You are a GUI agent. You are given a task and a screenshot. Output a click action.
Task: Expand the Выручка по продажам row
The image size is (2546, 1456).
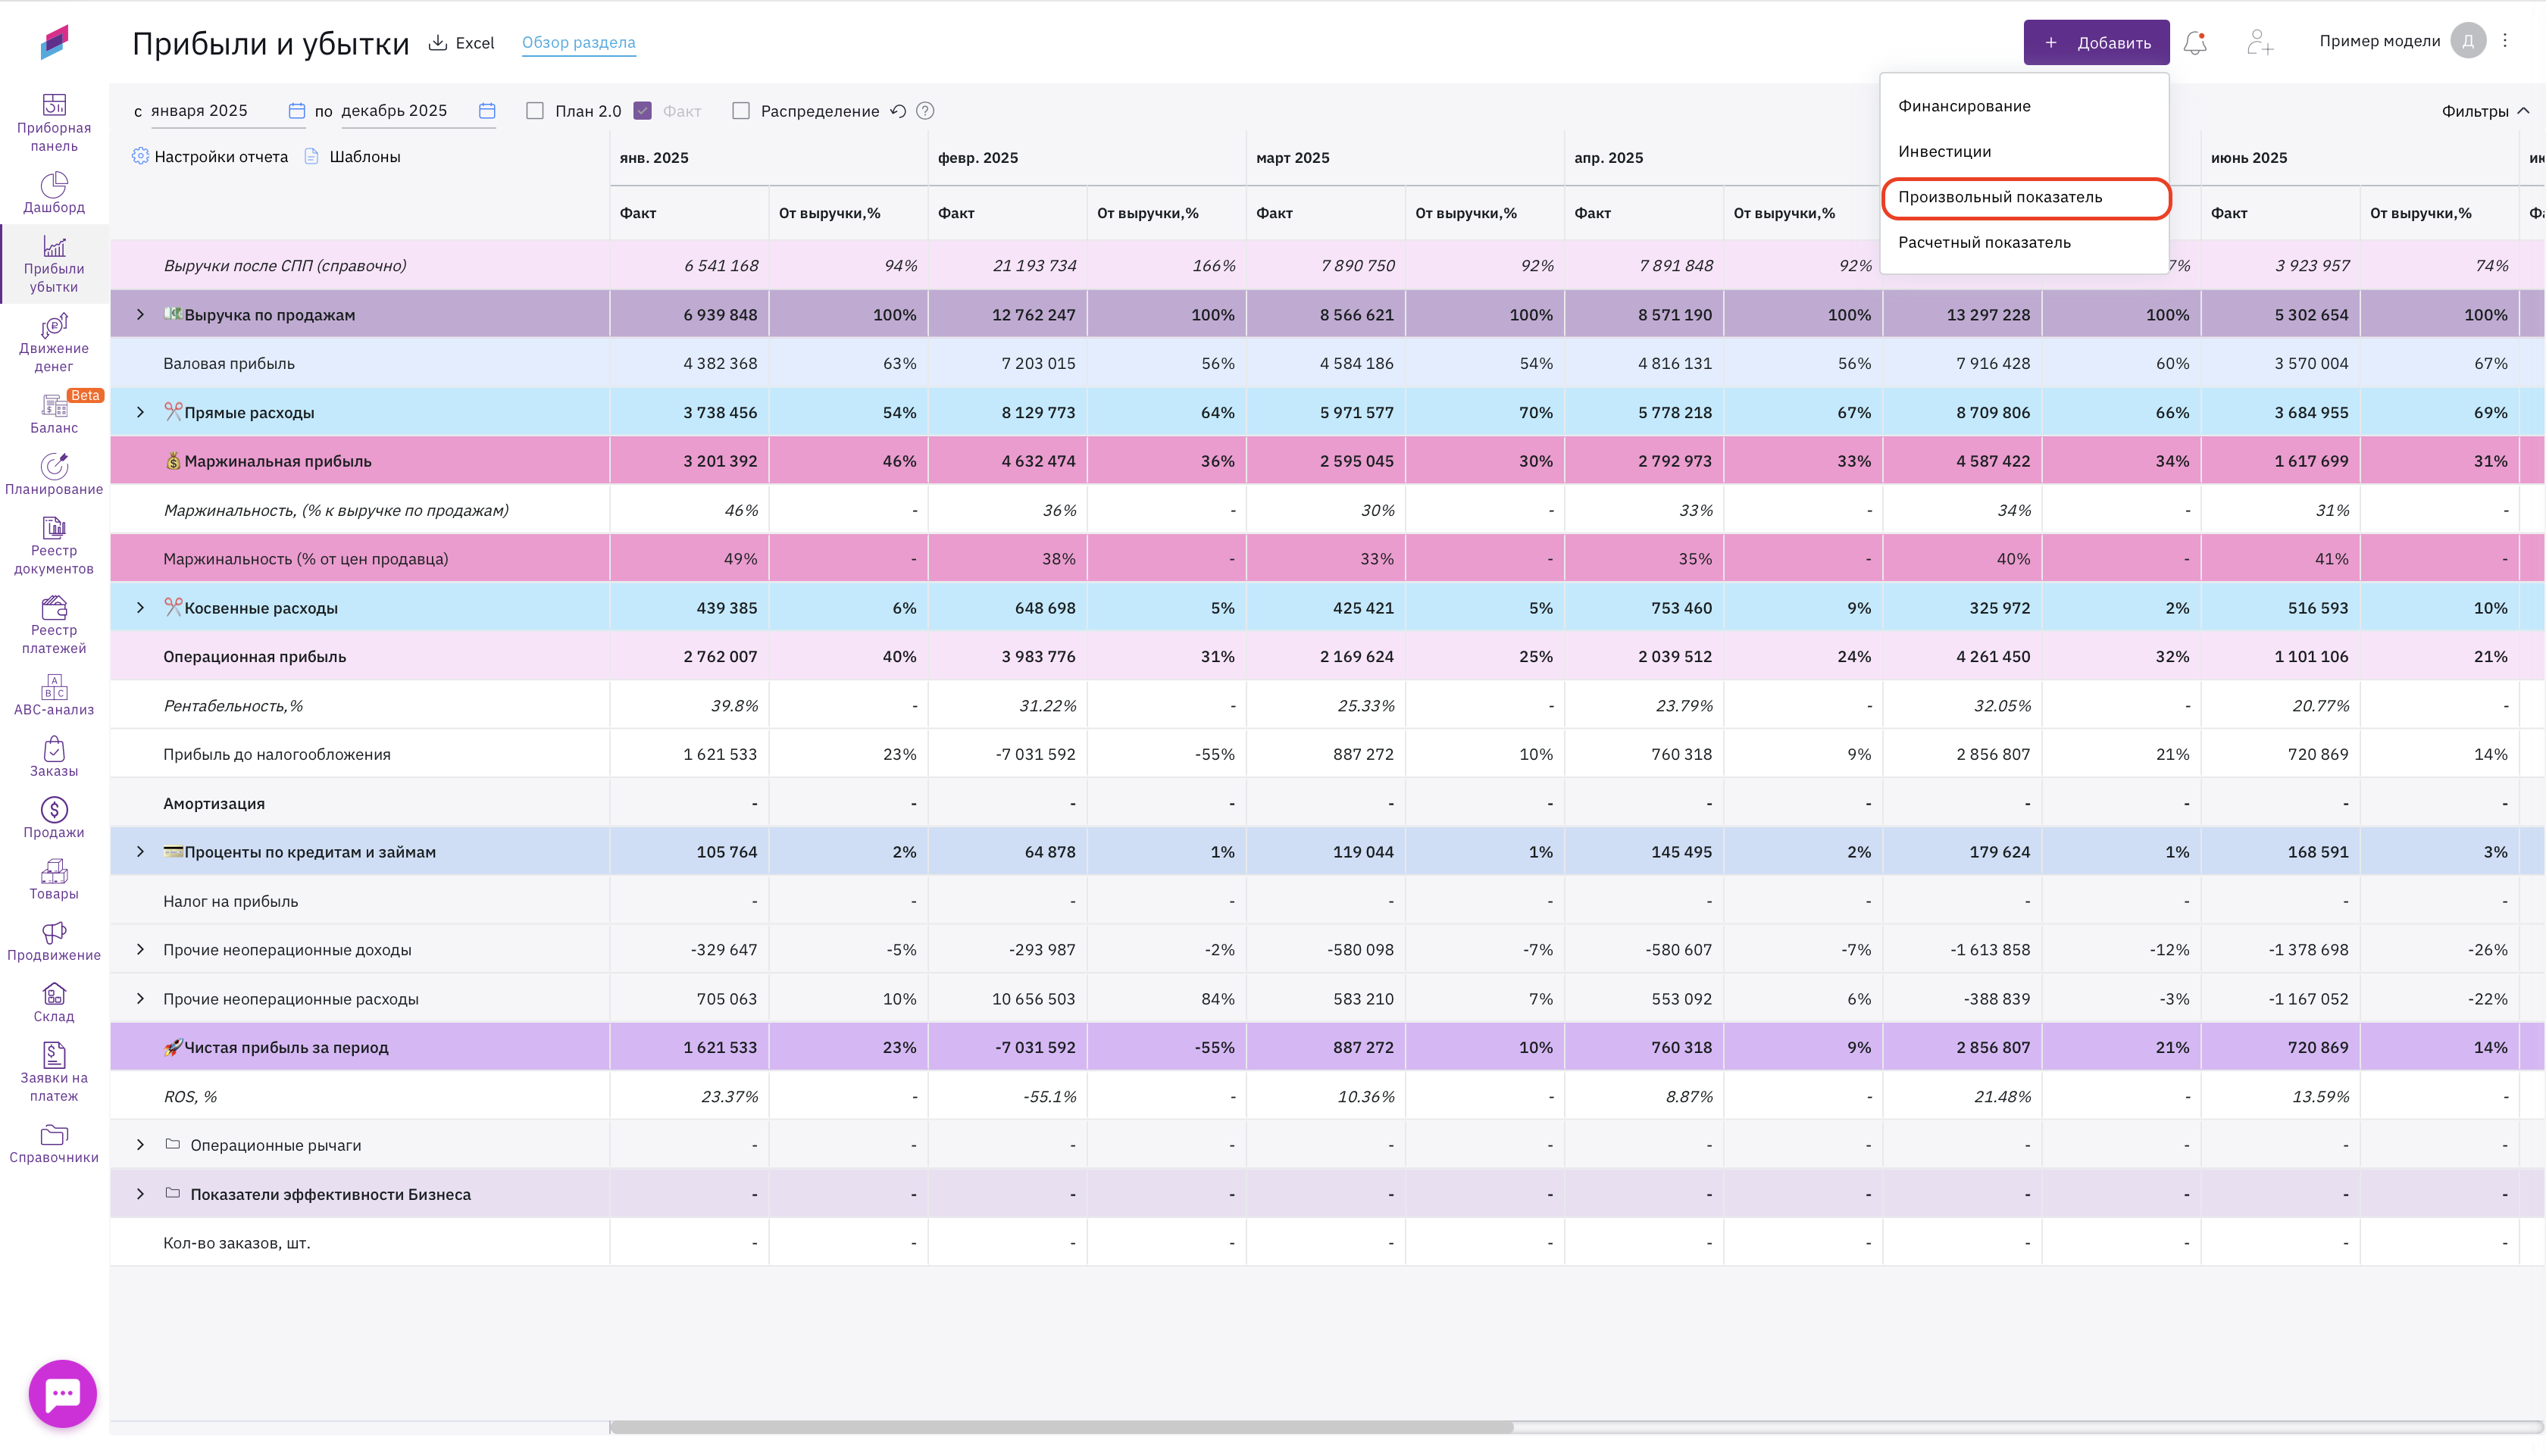(140, 315)
